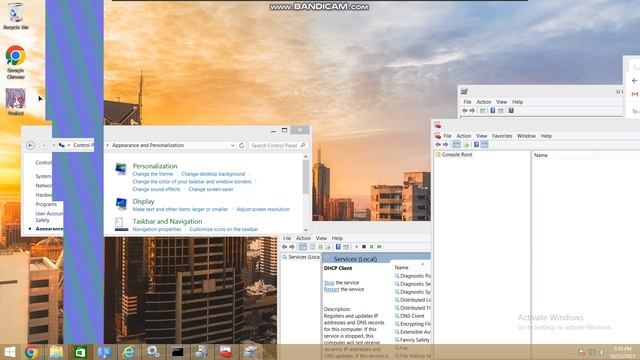Open the Recycle Bin on desktop
The image size is (640, 360).
(16, 16)
